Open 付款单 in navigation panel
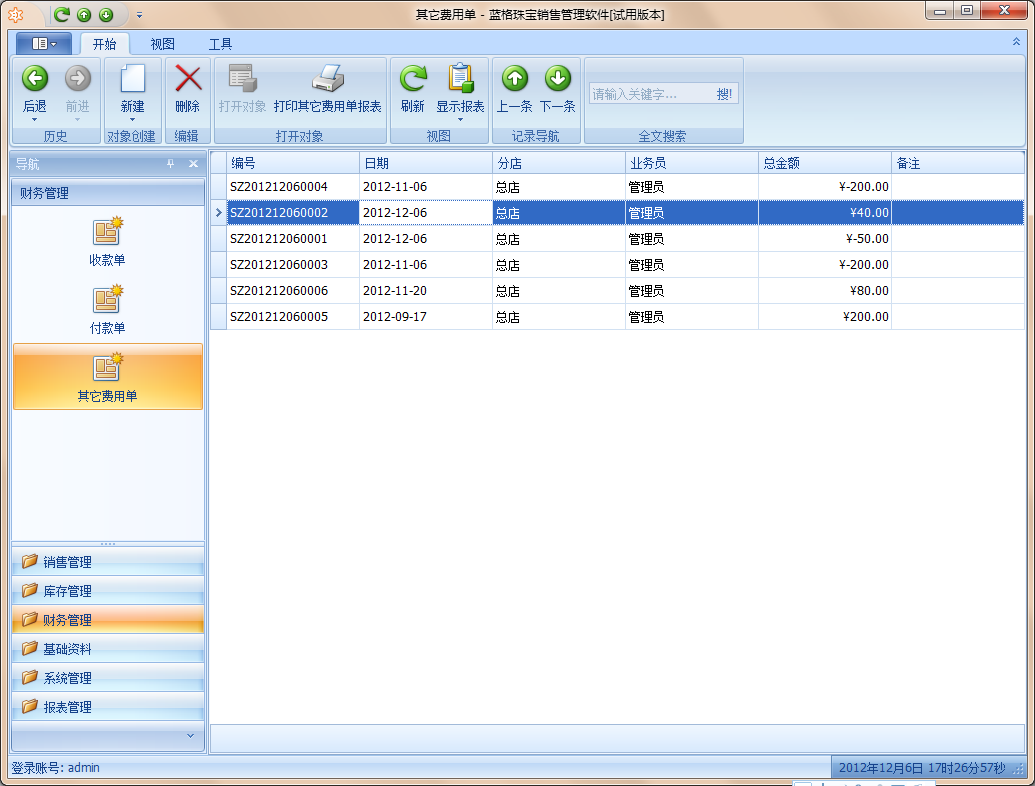This screenshot has width=1035, height=786. tap(107, 310)
